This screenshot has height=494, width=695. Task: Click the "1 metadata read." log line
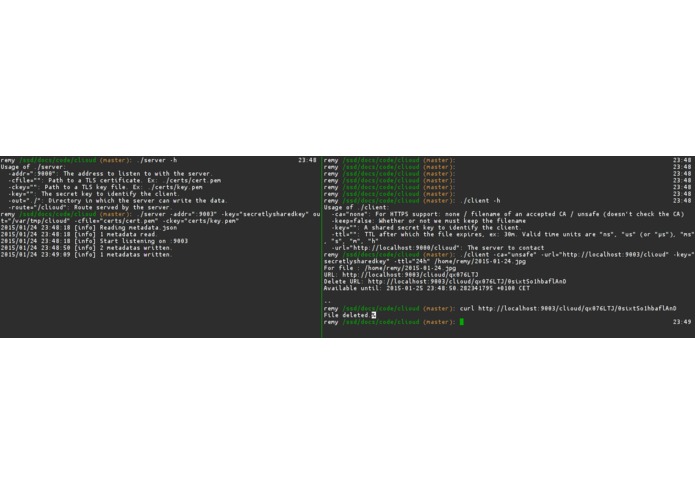(x=78, y=234)
